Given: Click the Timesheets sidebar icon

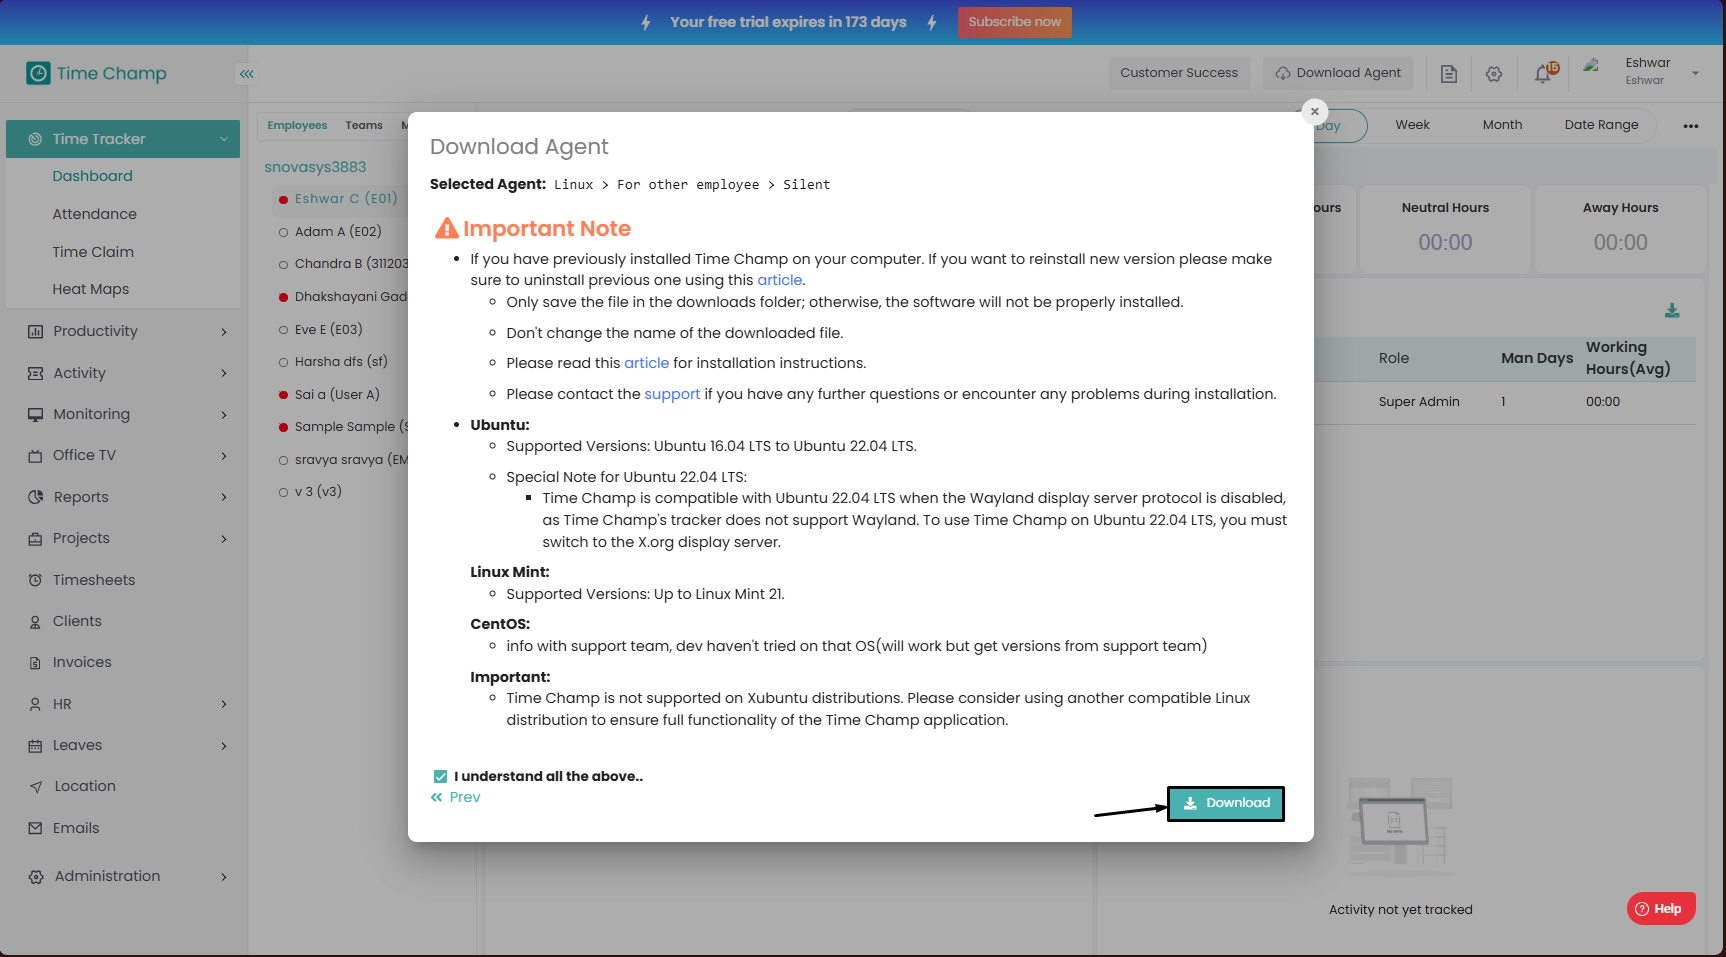Looking at the screenshot, I should point(36,580).
